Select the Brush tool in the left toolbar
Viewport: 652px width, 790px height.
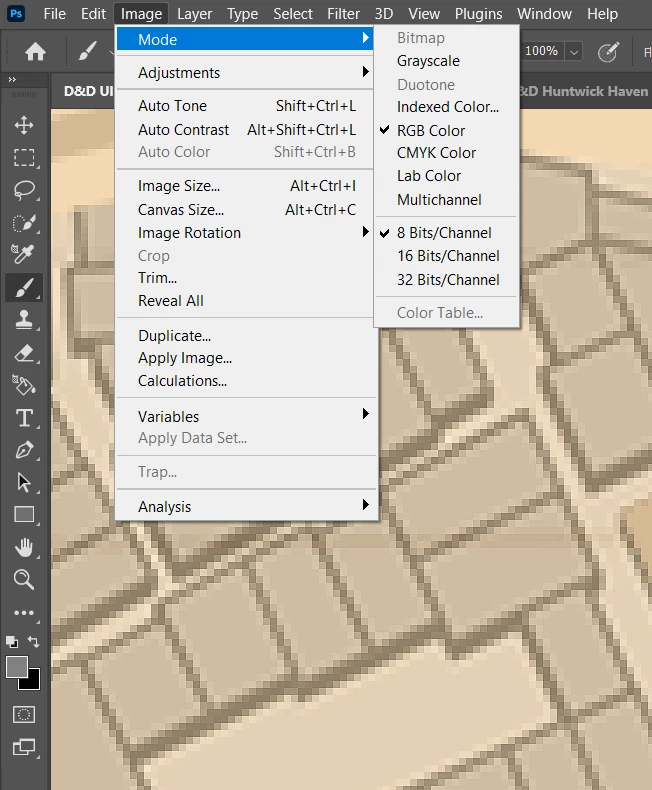[24, 288]
